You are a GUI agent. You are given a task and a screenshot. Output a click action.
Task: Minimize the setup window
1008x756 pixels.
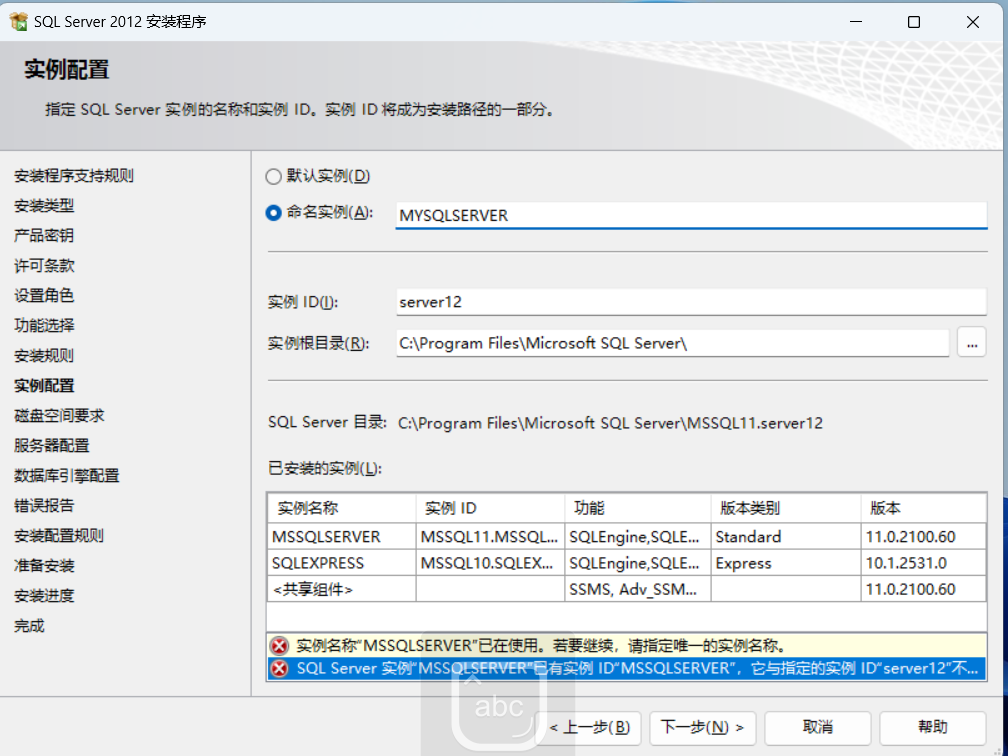pyautogui.click(x=856, y=22)
